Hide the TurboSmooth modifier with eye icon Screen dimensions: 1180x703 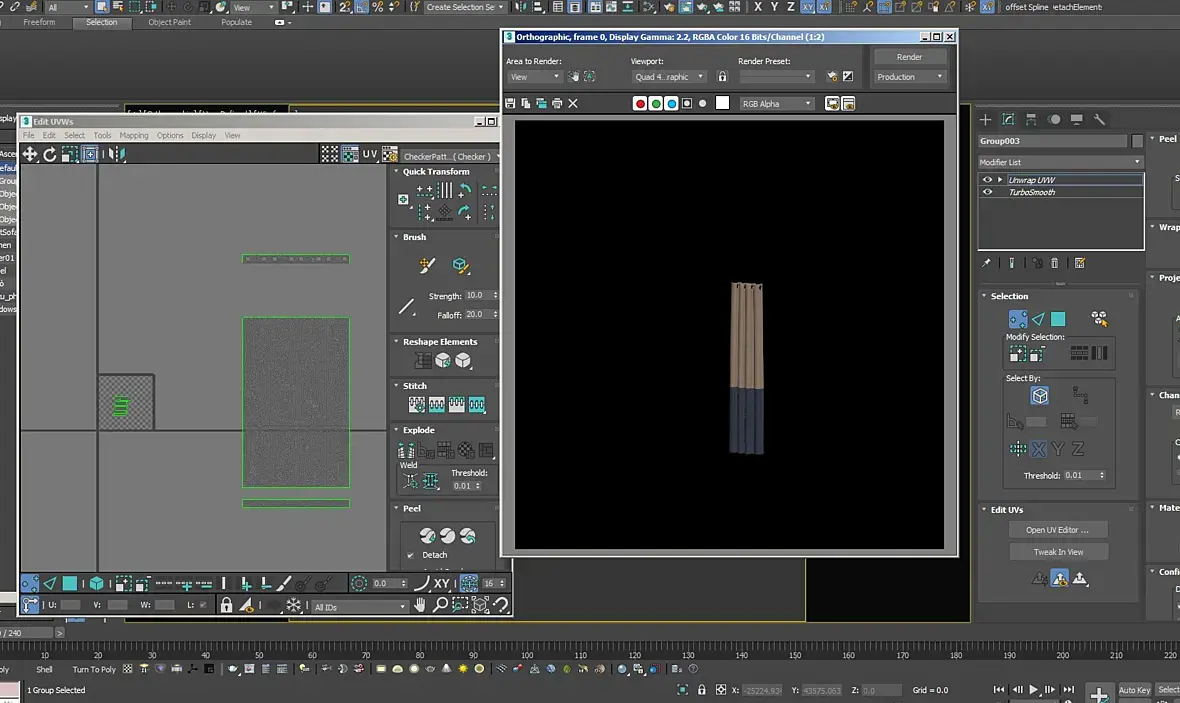pos(988,192)
